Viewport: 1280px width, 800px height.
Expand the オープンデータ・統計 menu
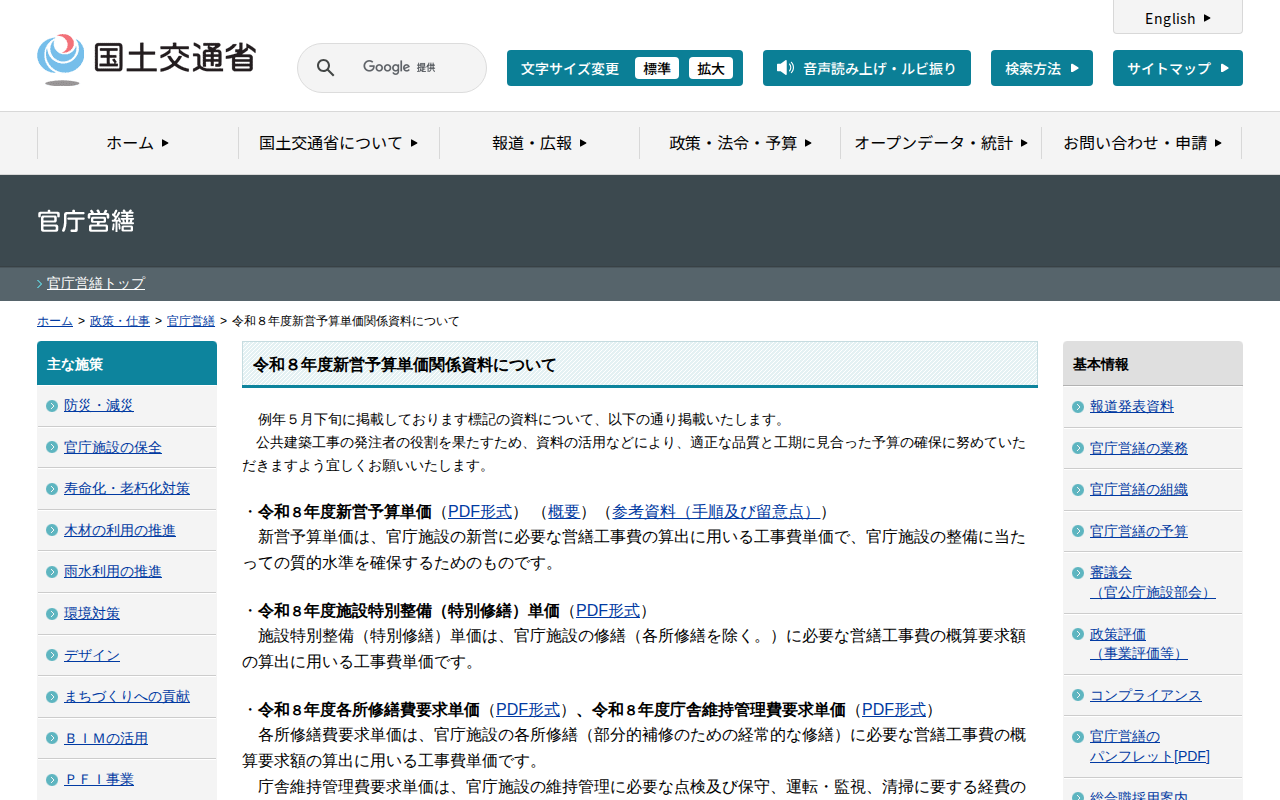pos(940,143)
